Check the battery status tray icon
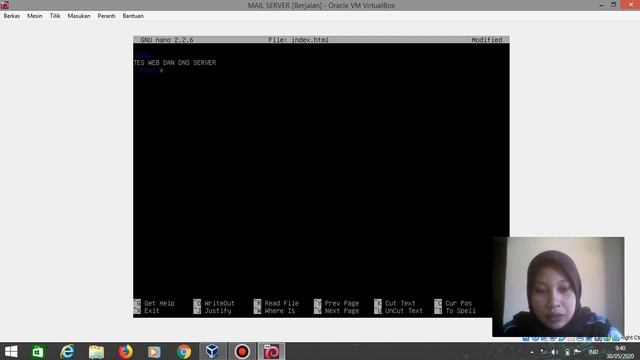This screenshot has width=640, height=360. point(567,352)
